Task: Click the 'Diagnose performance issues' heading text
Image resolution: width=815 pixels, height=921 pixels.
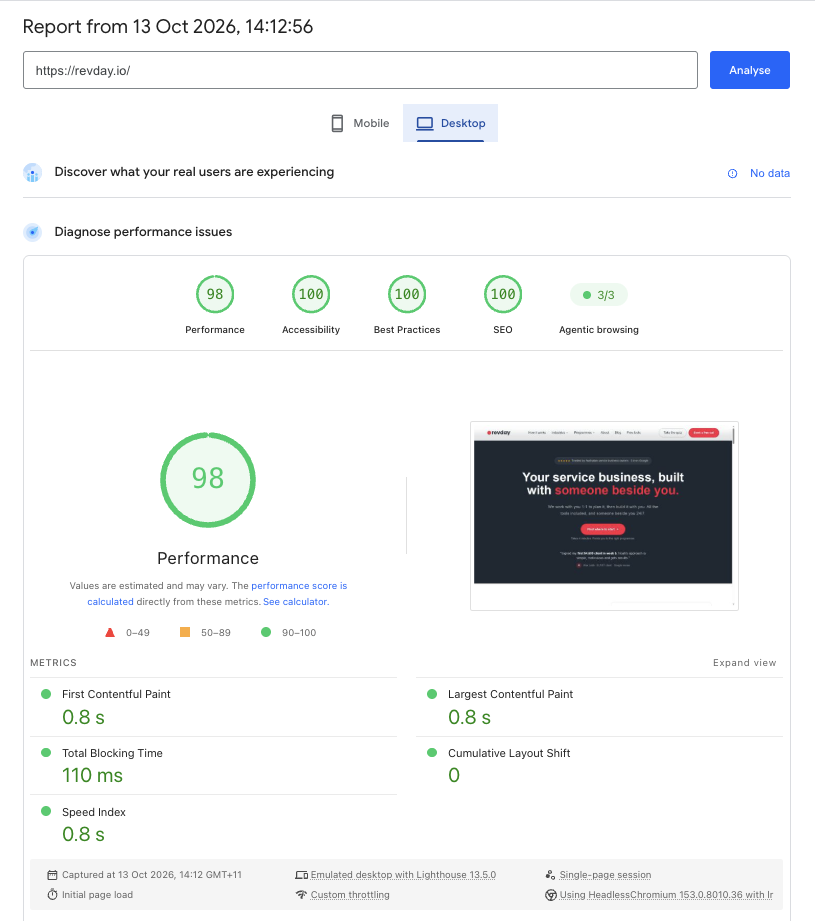Action: click(x=143, y=232)
